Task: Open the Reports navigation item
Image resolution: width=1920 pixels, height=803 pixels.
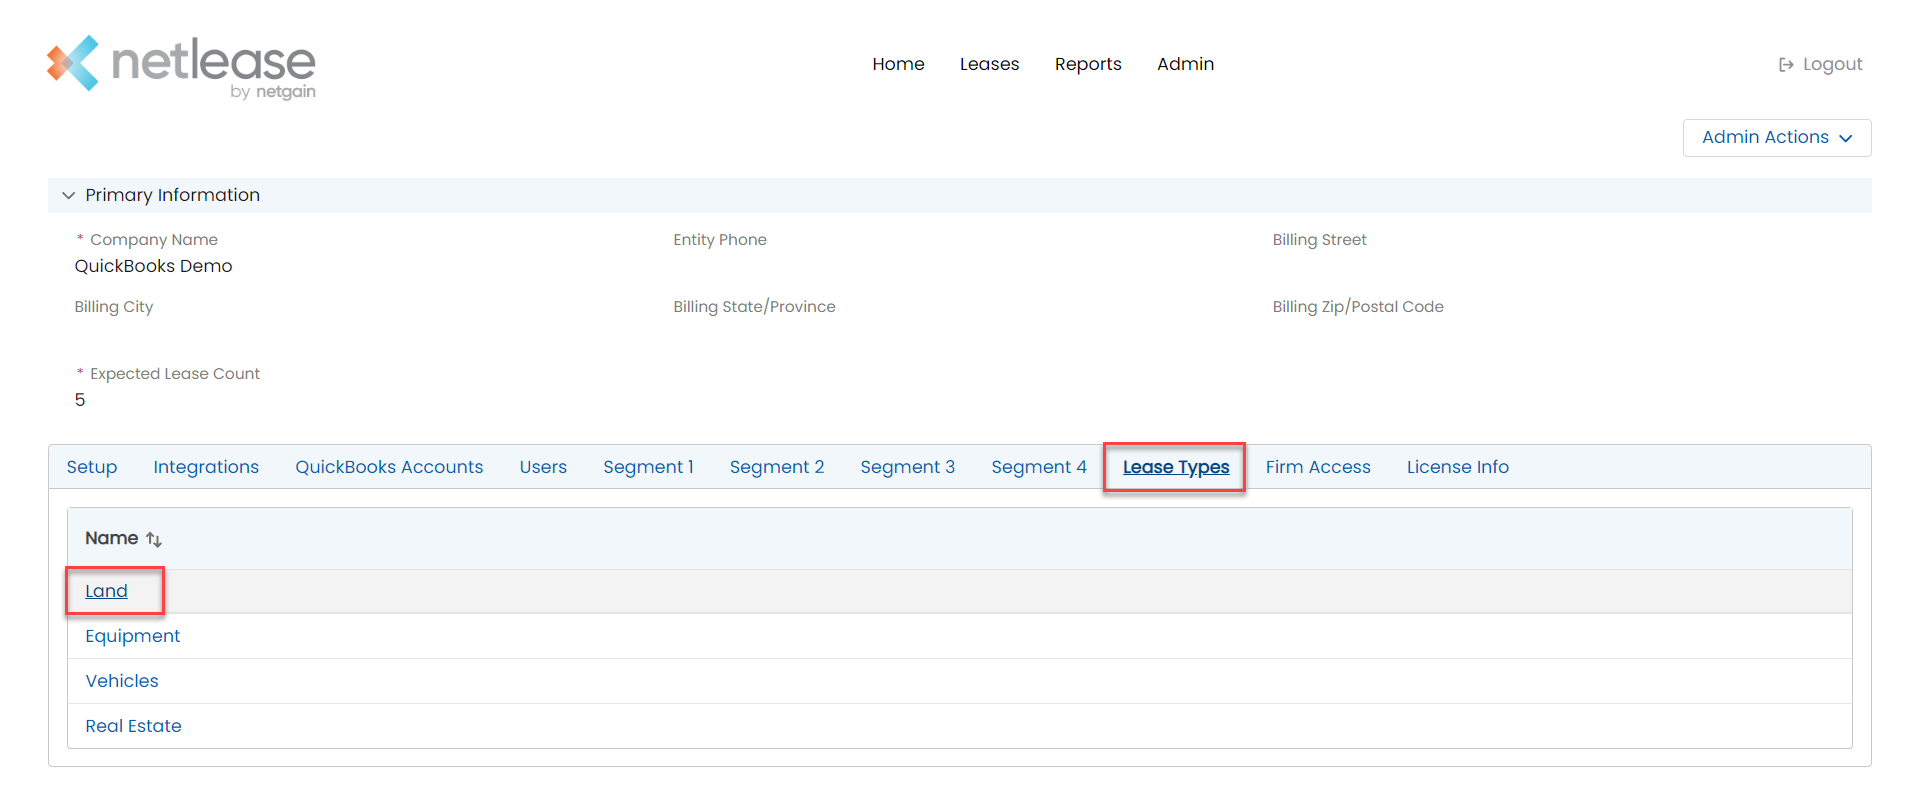Action: pyautogui.click(x=1088, y=64)
